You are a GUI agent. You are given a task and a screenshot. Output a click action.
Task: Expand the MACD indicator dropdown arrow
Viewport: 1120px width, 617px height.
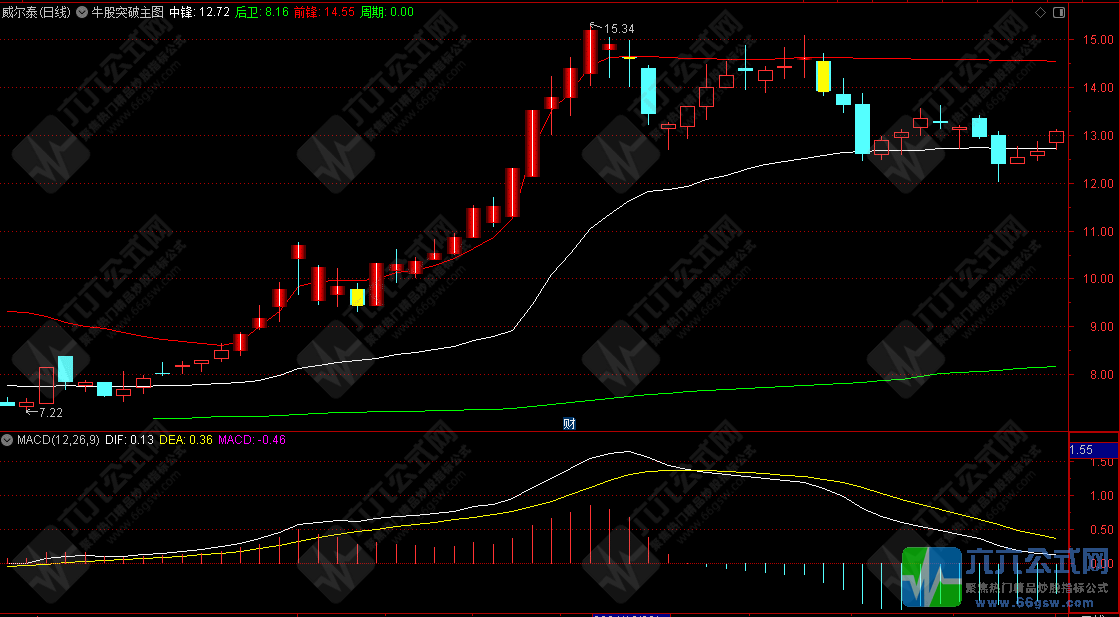click(8, 440)
